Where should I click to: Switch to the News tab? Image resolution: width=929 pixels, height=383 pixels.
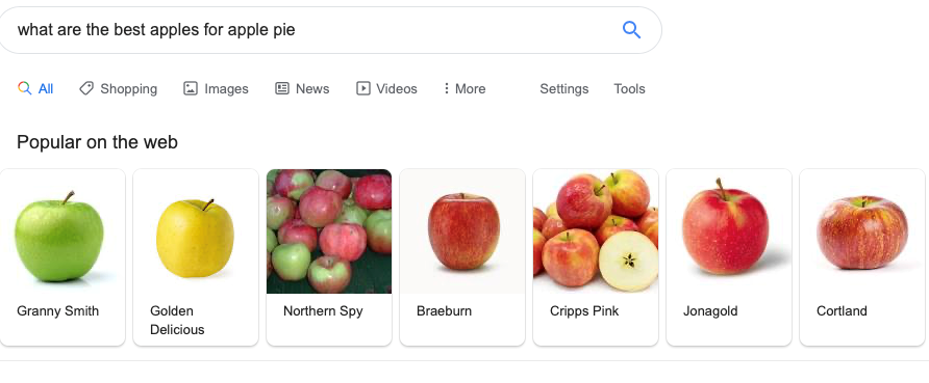tap(302, 88)
